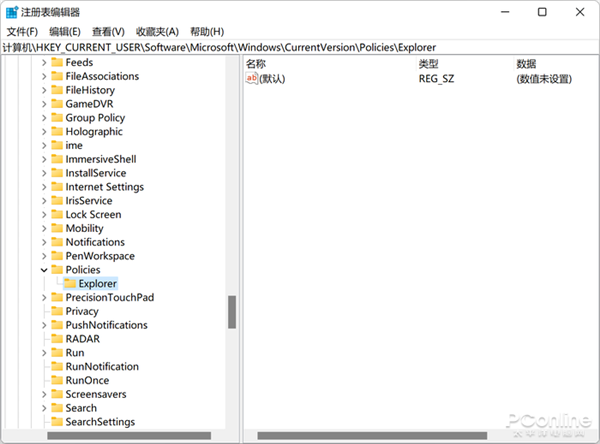Viewport: 600px width, 444px height.
Task: Select the PrecisionTouchPad key
Action: [x=109, y=297]
